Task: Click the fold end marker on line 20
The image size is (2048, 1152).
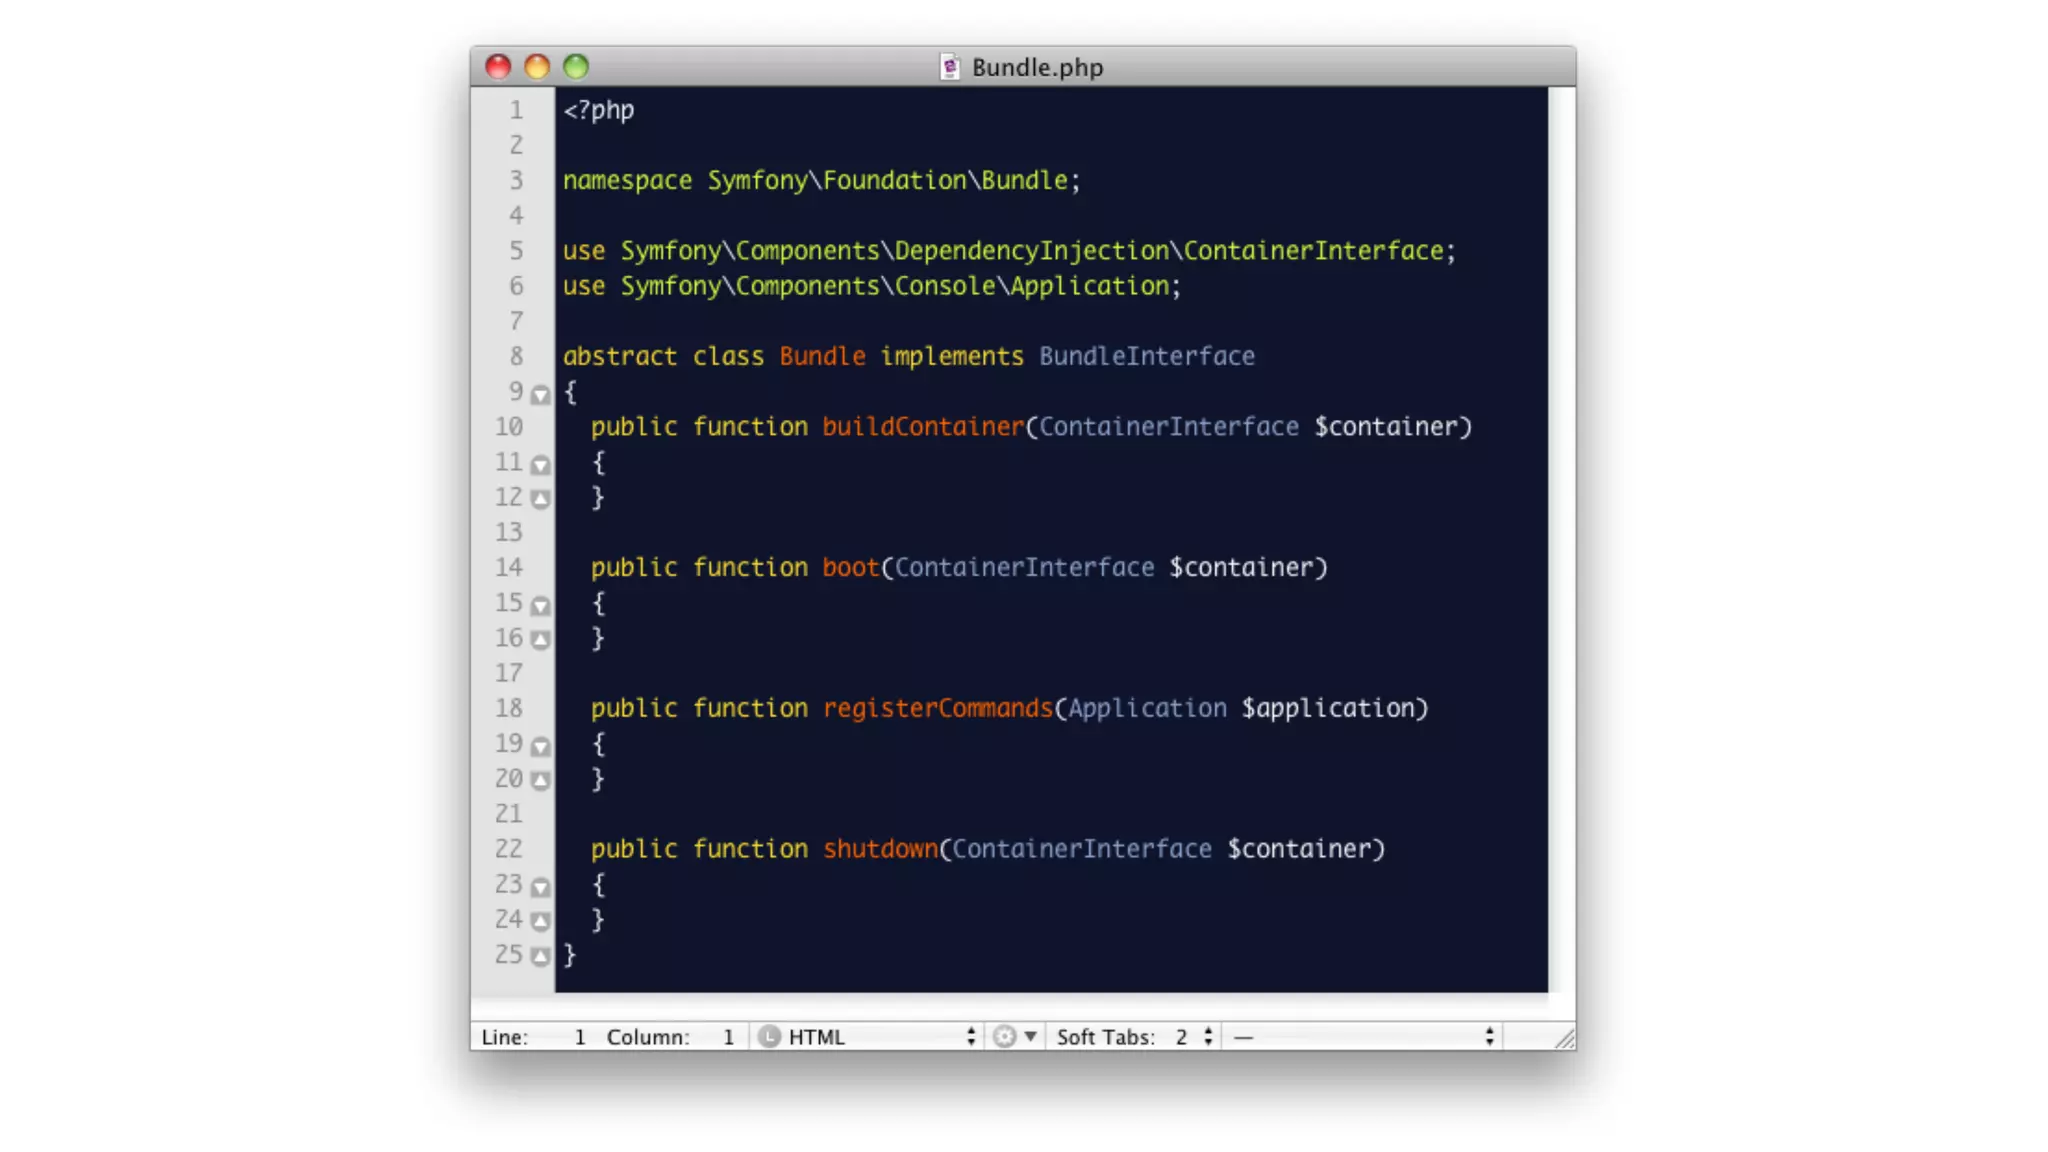Action: point(540,780)
